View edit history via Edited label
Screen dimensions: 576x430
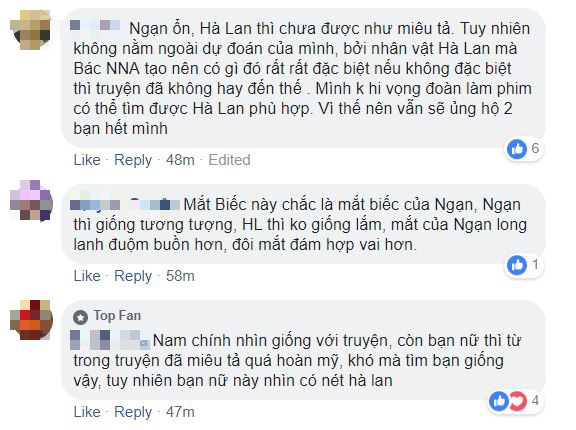[230, 160]
